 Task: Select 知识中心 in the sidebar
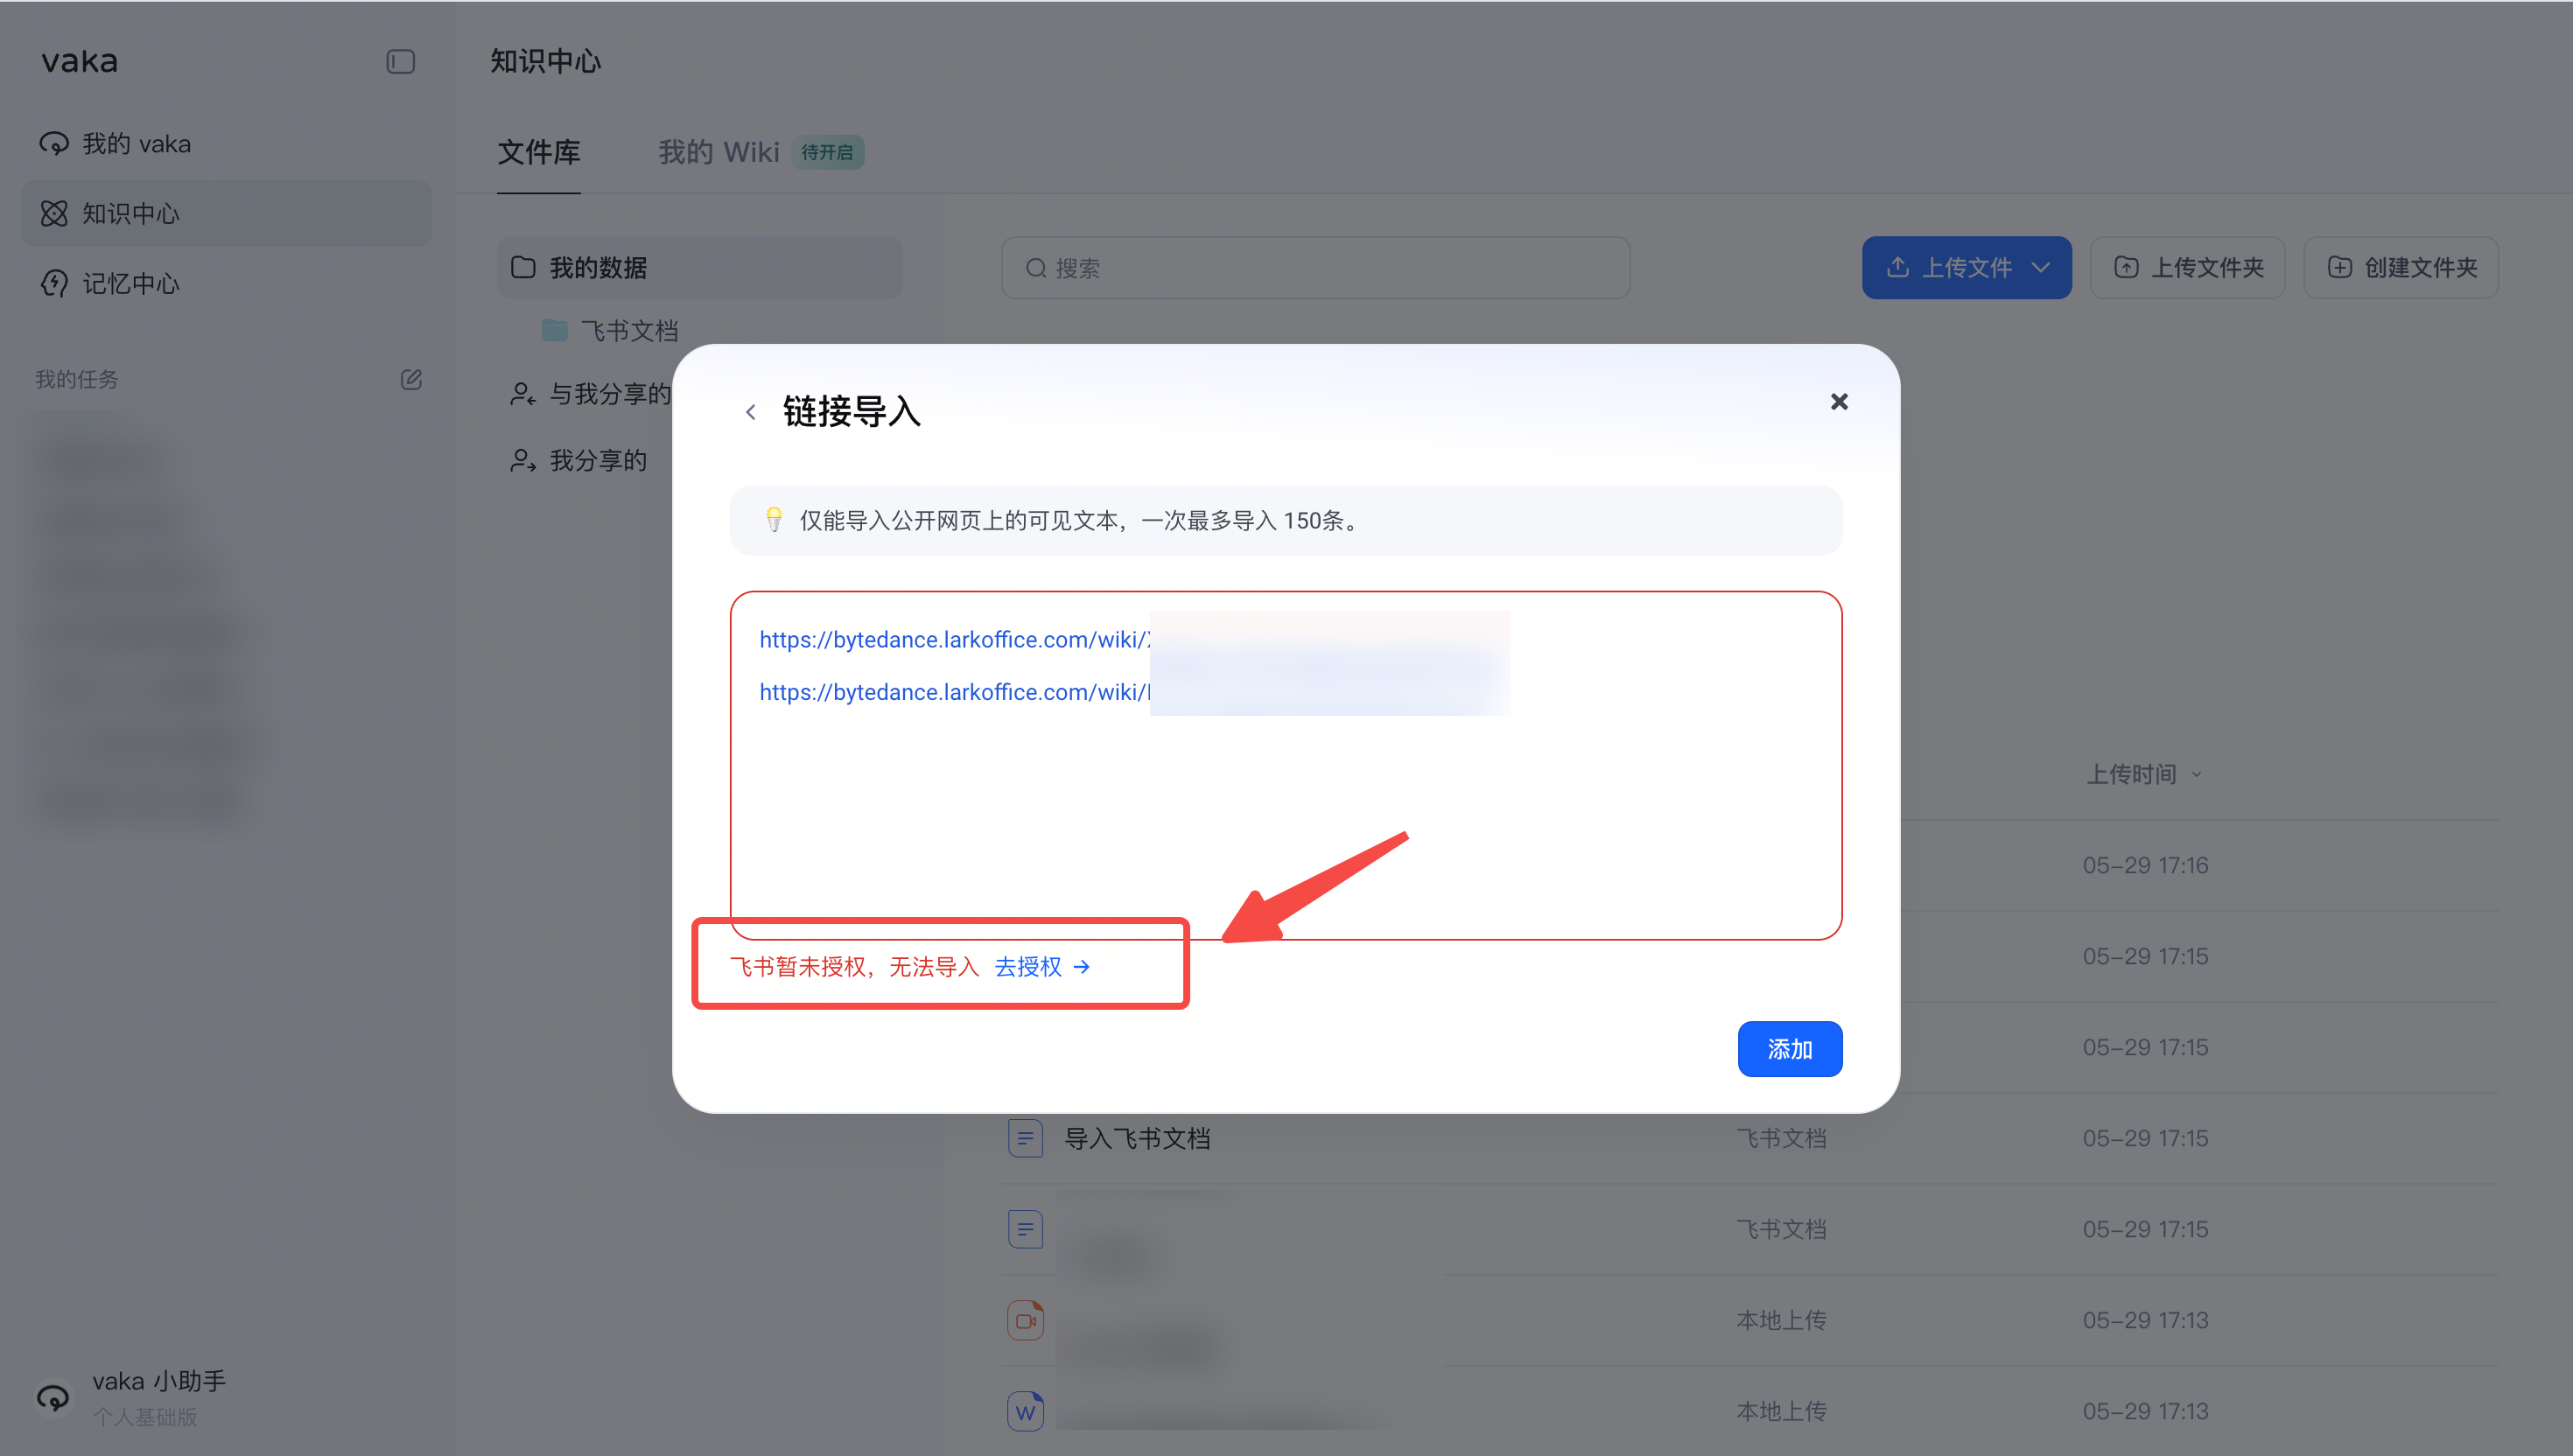click(226, 214)
